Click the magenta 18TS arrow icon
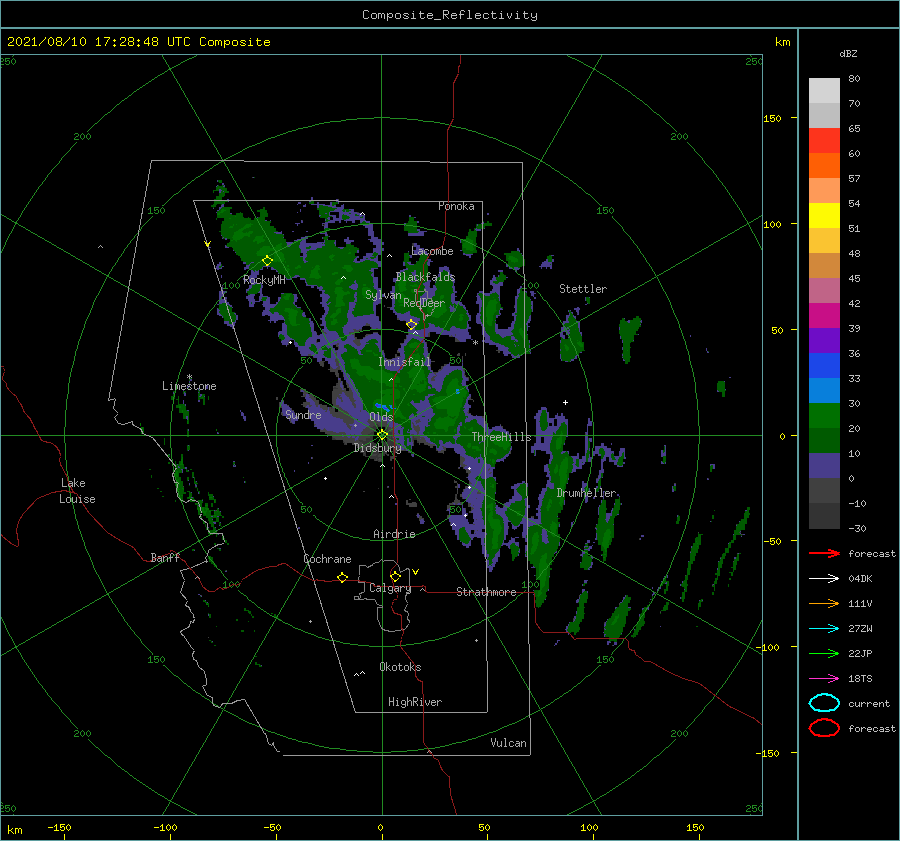The image size is (900, 841). pyautogui.click(x=824, y=679)
